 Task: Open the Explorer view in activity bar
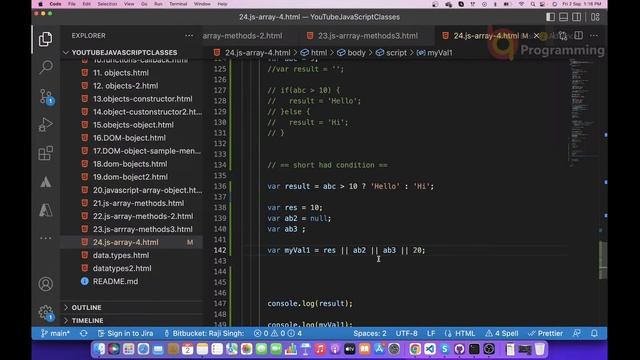tap(45, 39)
